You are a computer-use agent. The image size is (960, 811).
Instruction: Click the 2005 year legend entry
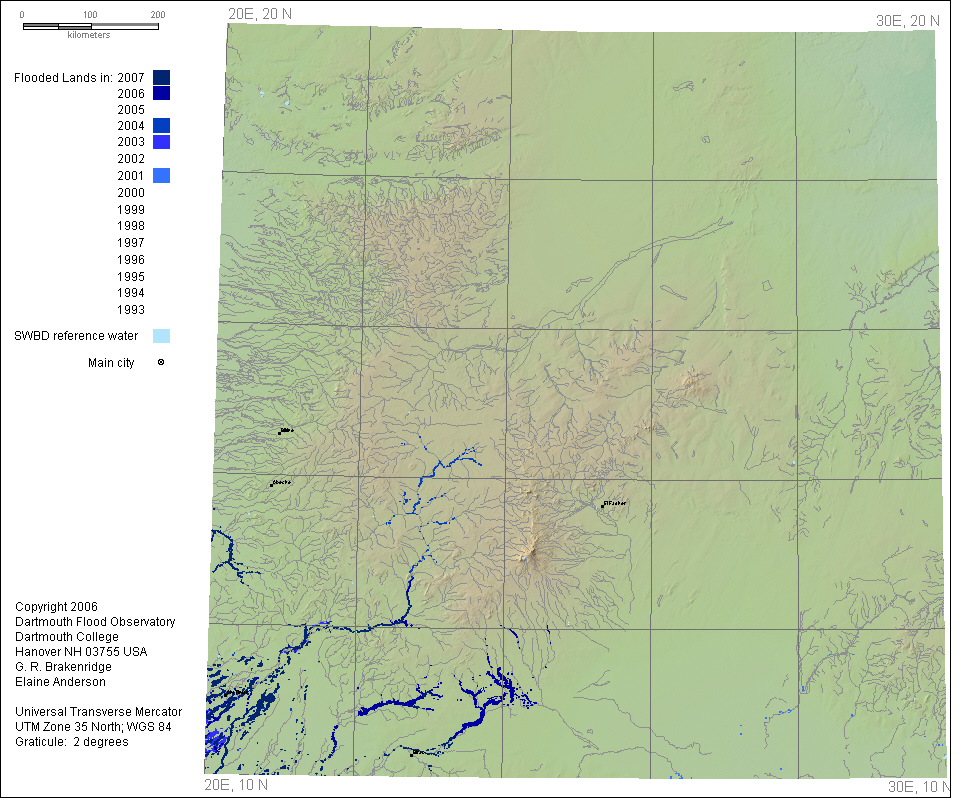click(x=131, y=110)
